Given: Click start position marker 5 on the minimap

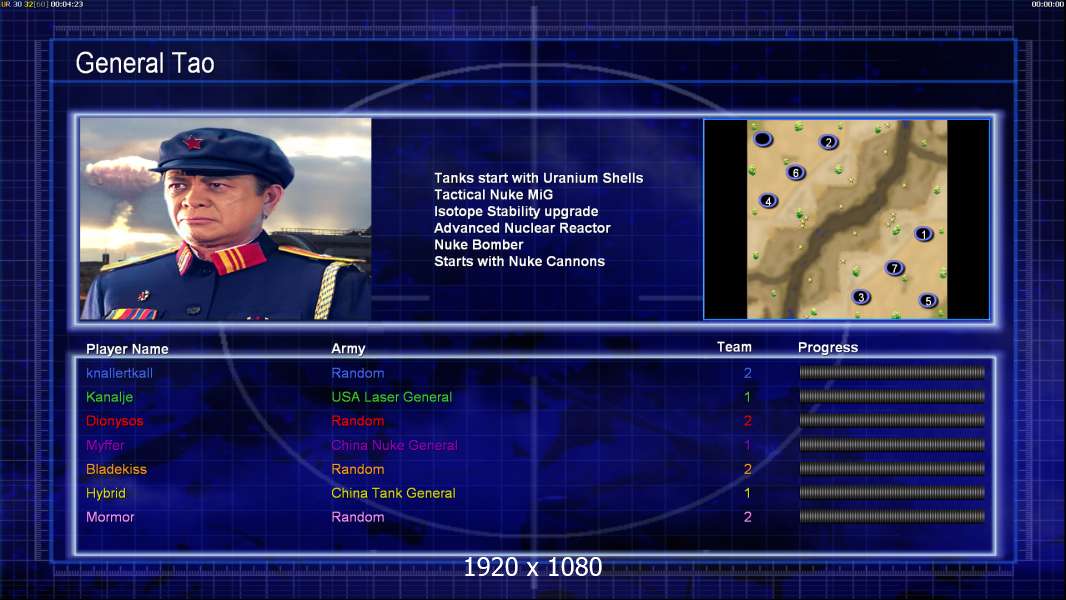Looking at the screenshot, I should pyautogui.click(x=928, y=300).
